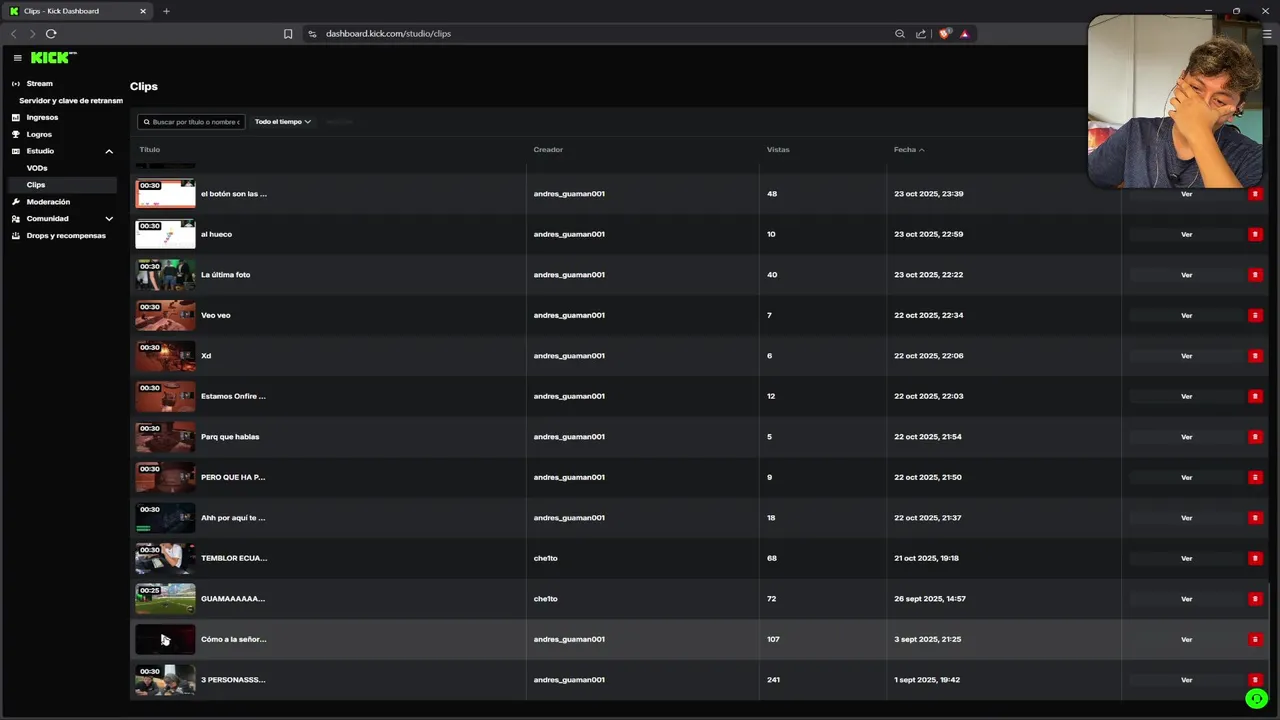Screen dimensions: 1280x720
Task: Open Moderación in the sidebar
Action: 48,202
